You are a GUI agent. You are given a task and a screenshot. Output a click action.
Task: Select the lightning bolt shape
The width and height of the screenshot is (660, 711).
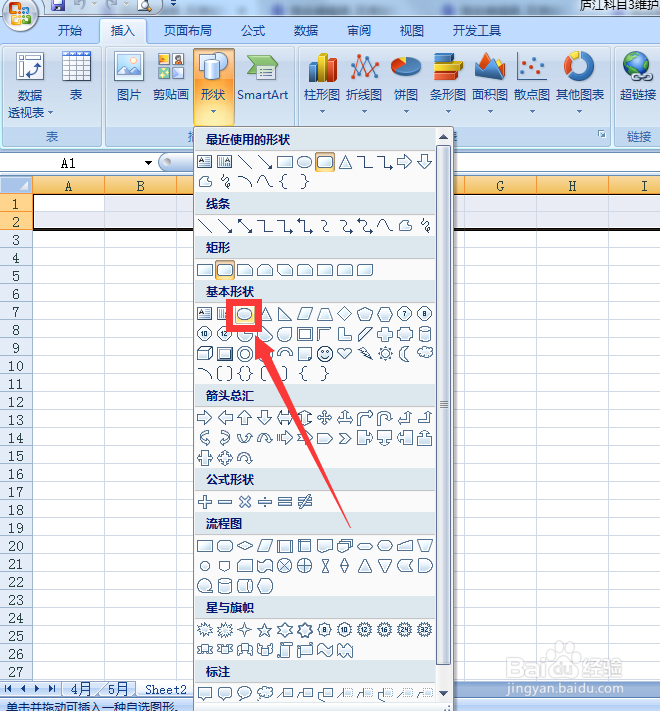(364, 354)
